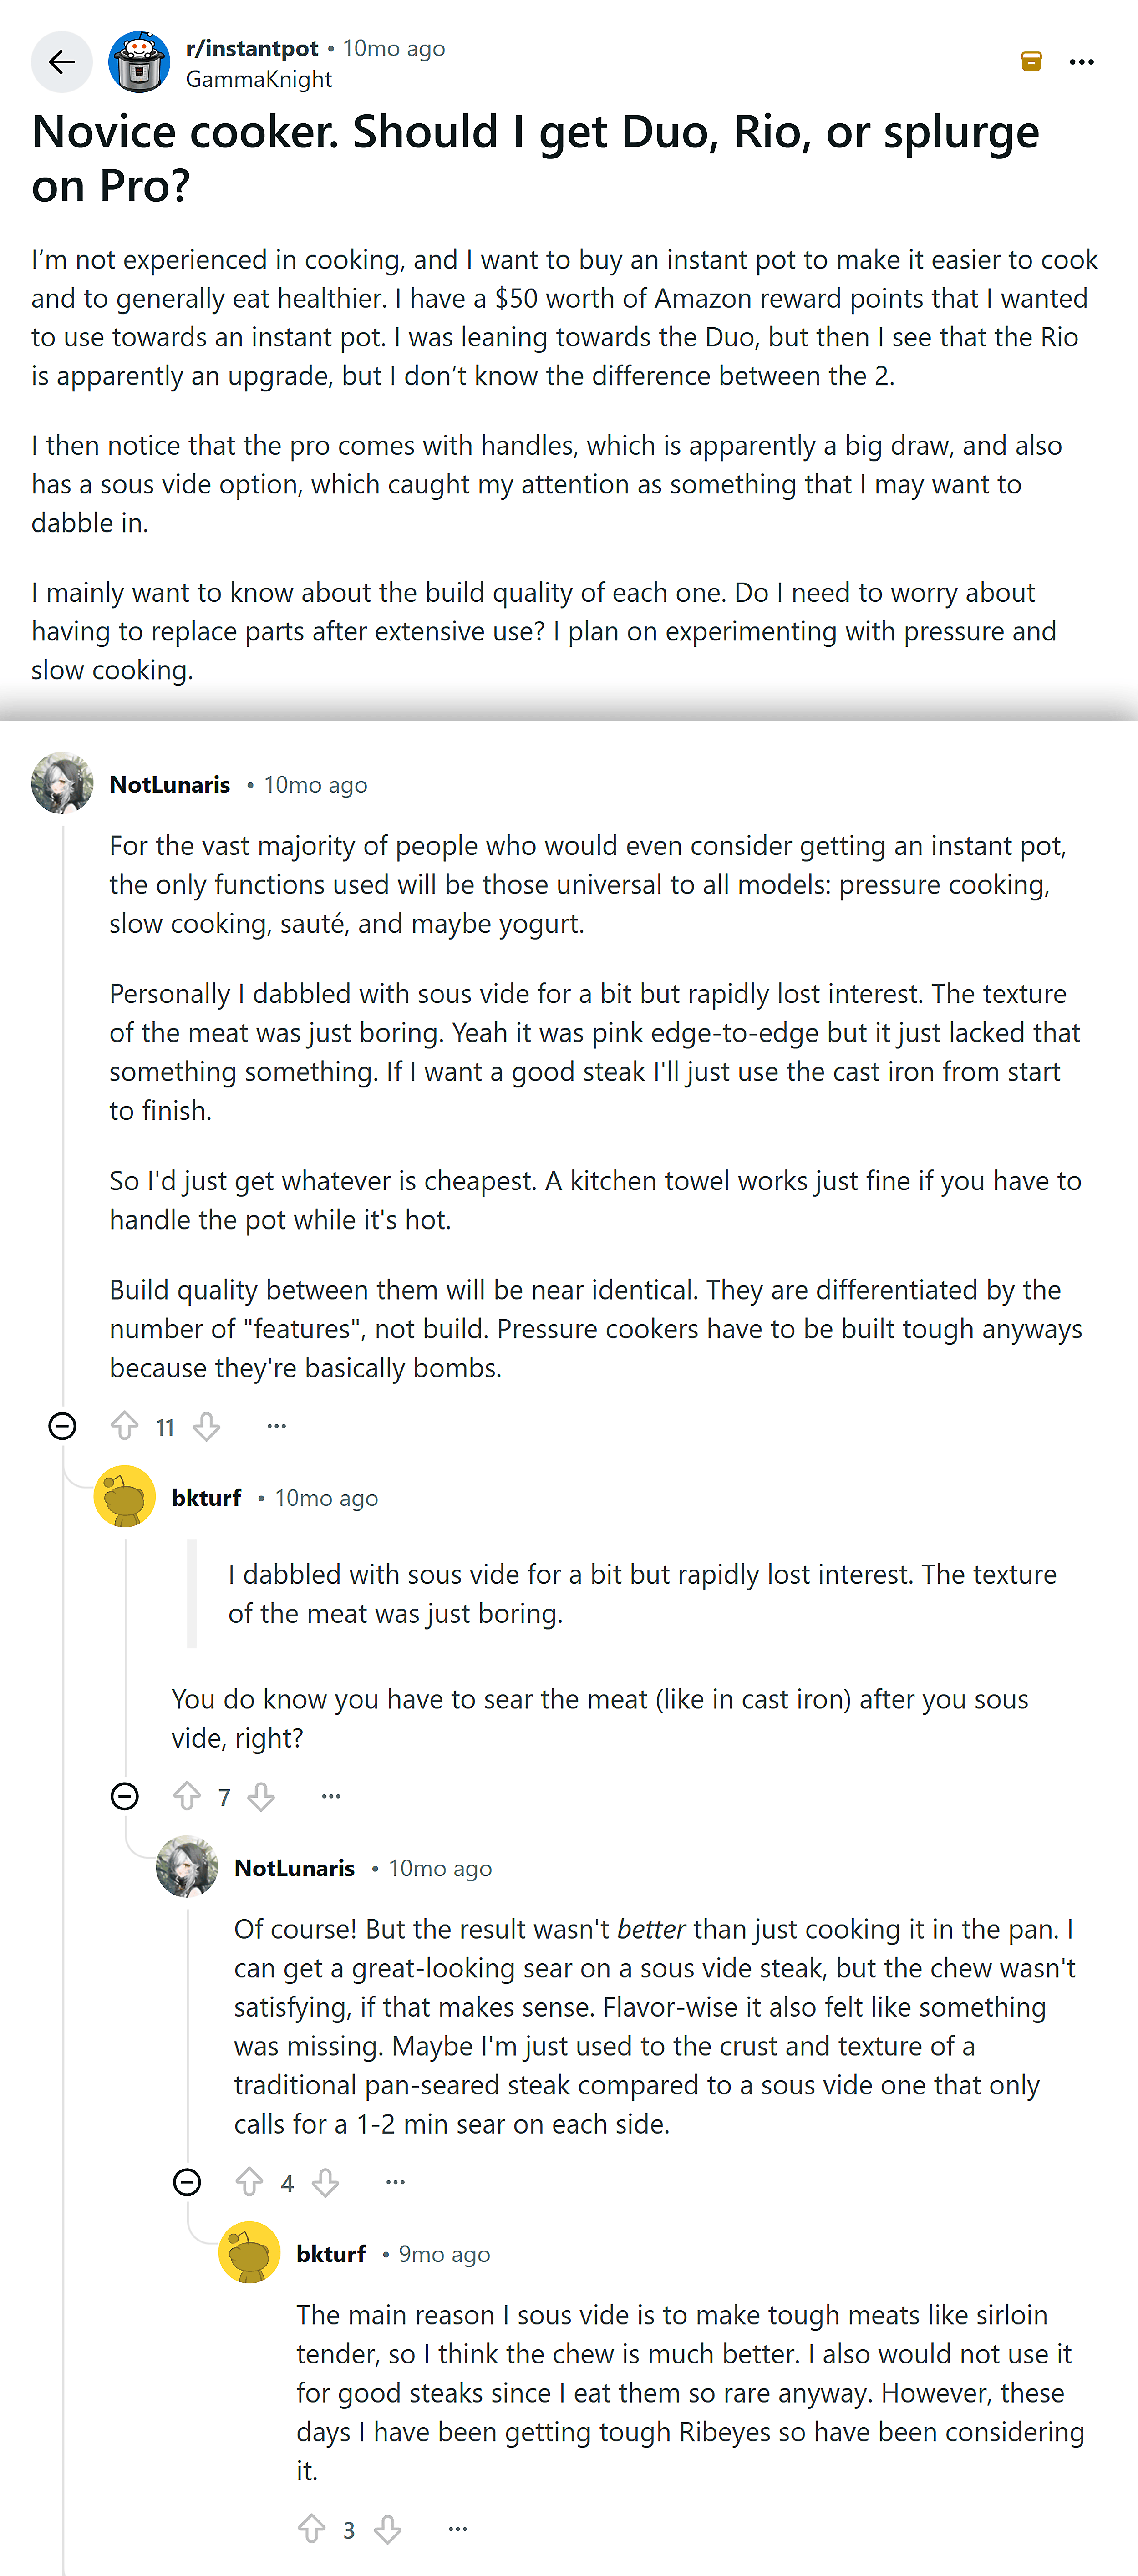Open the options menu on the last comment

[458, 2528]
